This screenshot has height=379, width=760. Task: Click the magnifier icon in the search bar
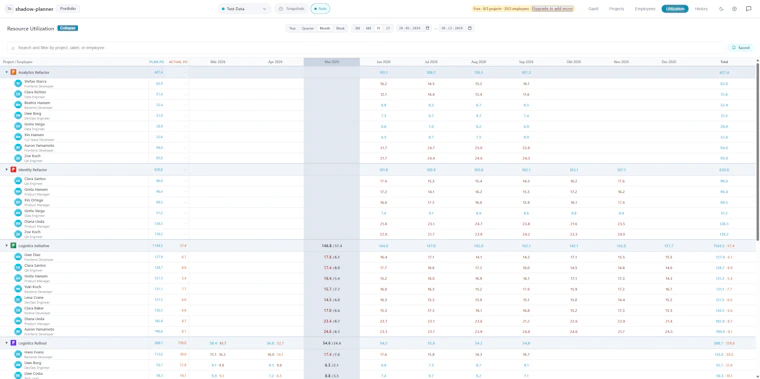[13, 48]
